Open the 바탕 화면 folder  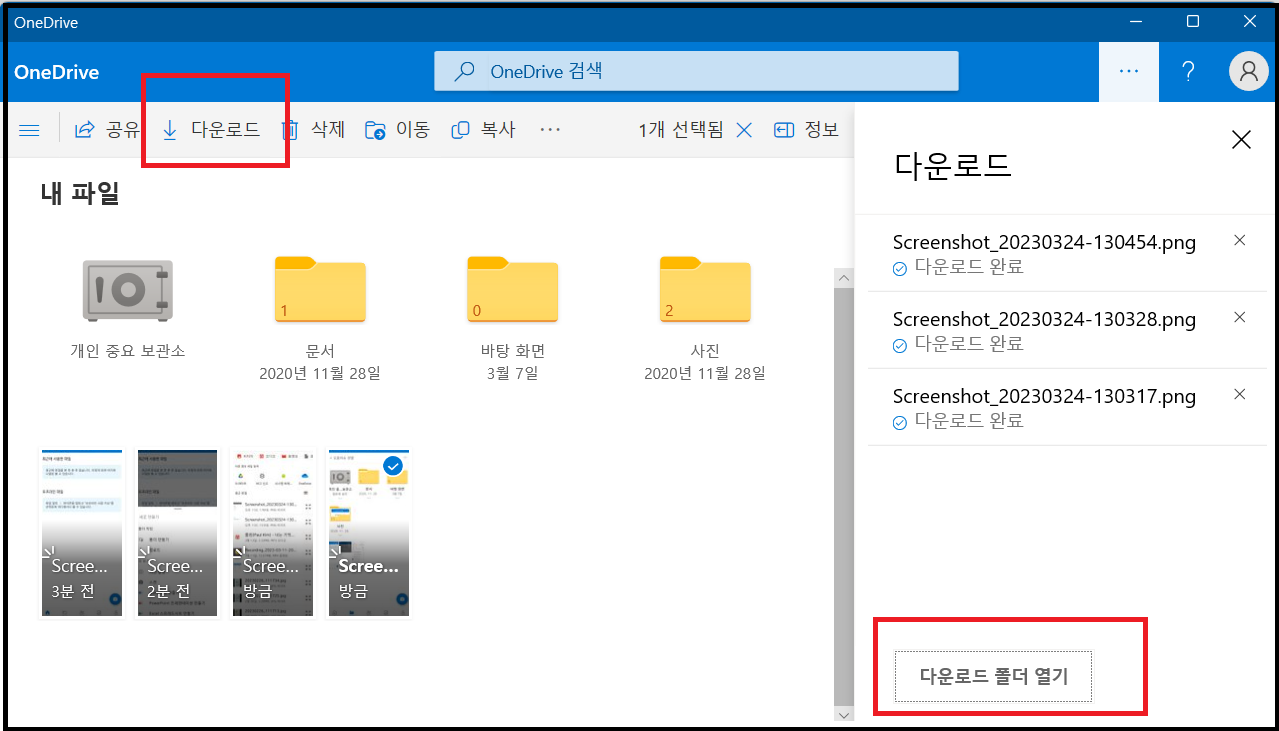tap(512, 318)
